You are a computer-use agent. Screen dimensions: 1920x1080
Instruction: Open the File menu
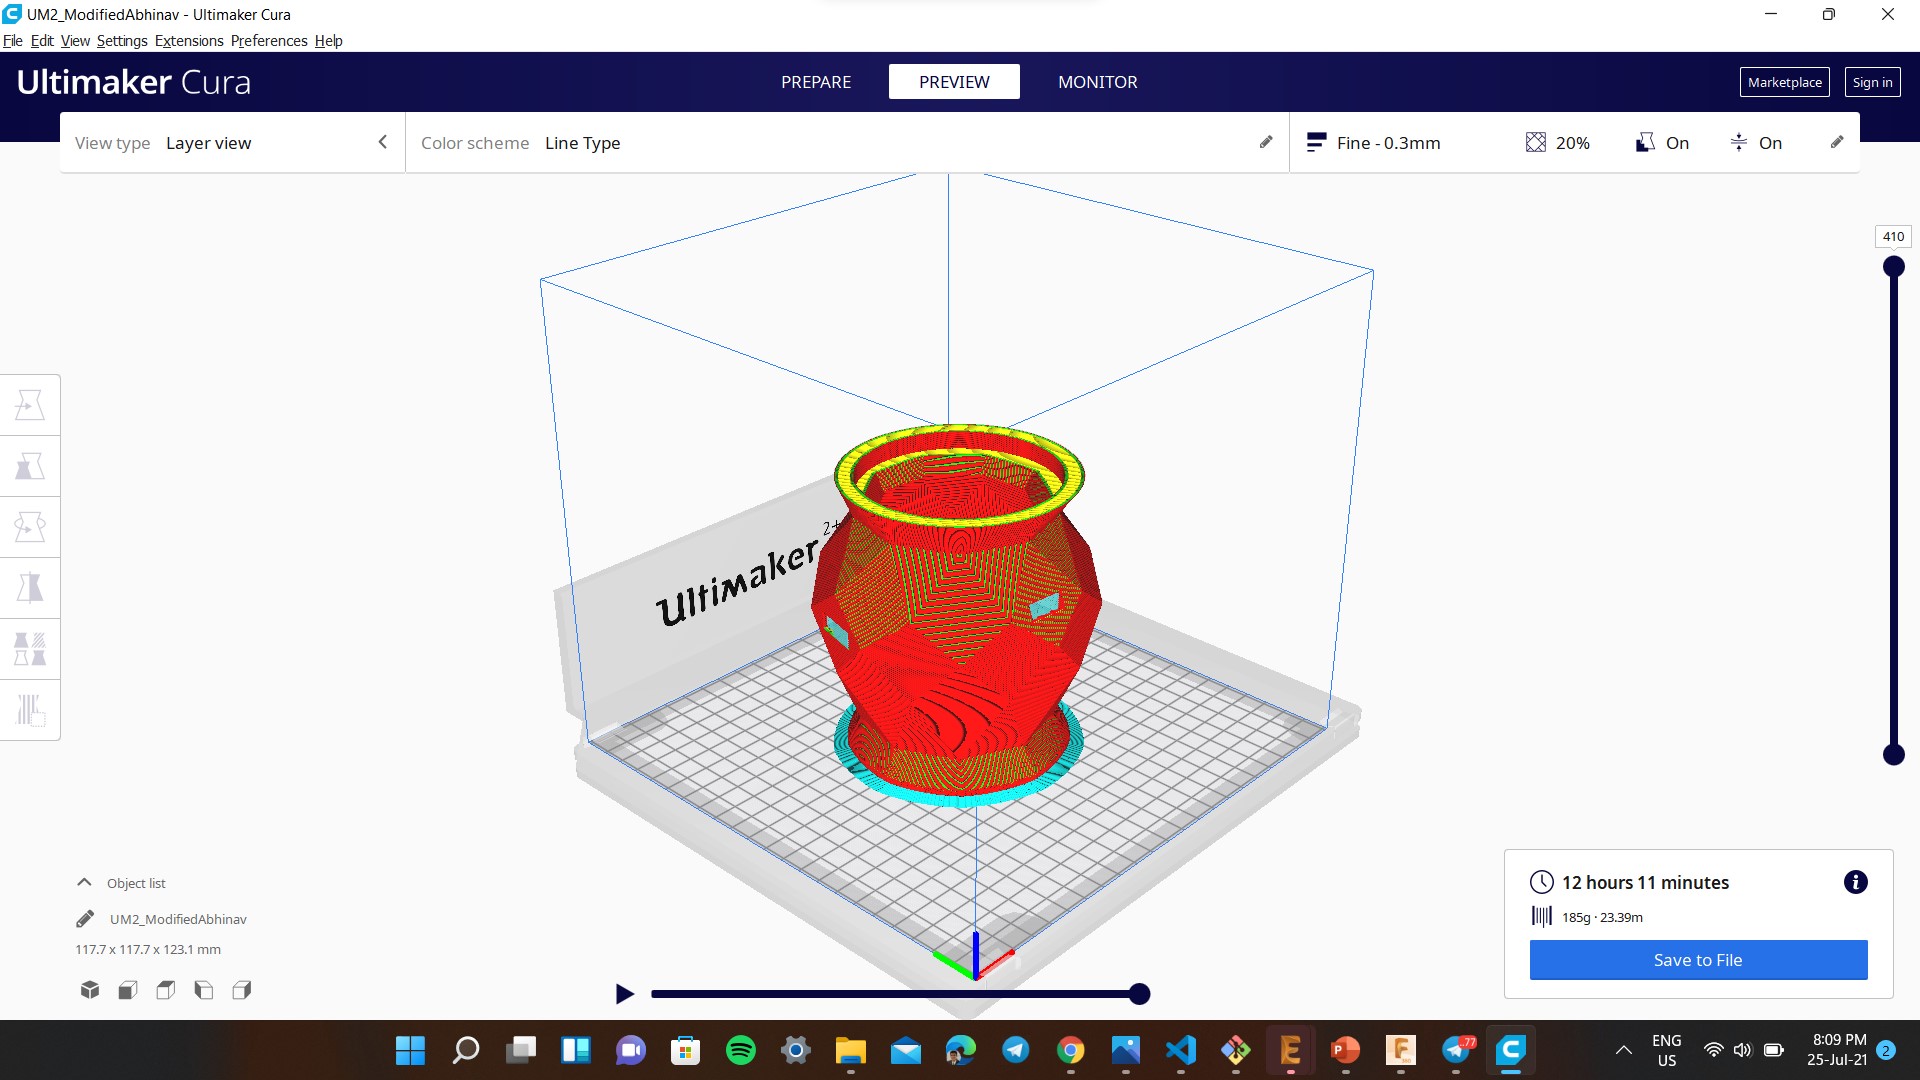(13, 41)
